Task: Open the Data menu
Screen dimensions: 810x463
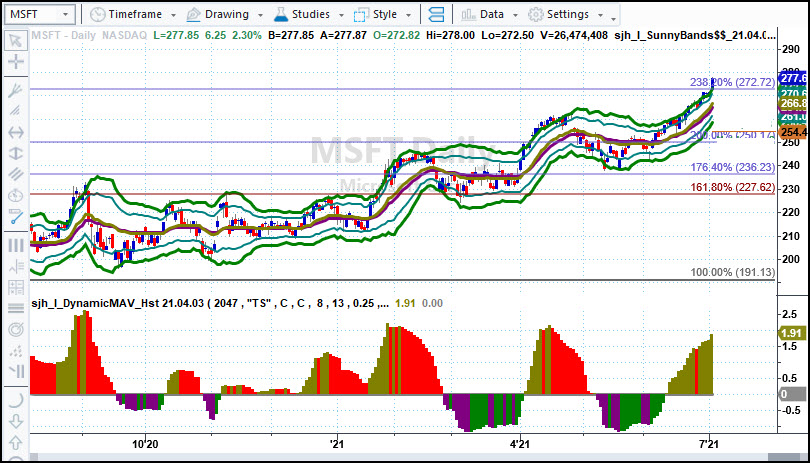Action: [490, 14]
